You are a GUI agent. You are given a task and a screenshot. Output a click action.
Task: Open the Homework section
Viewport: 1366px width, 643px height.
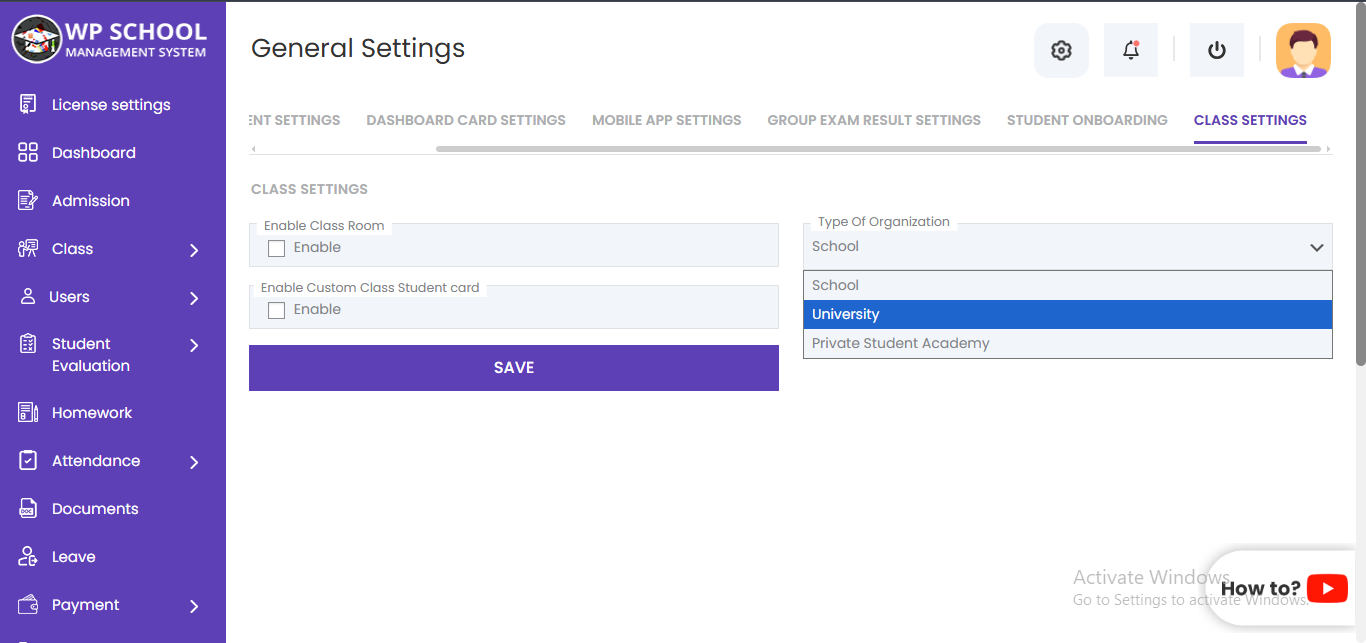[92, 412]
